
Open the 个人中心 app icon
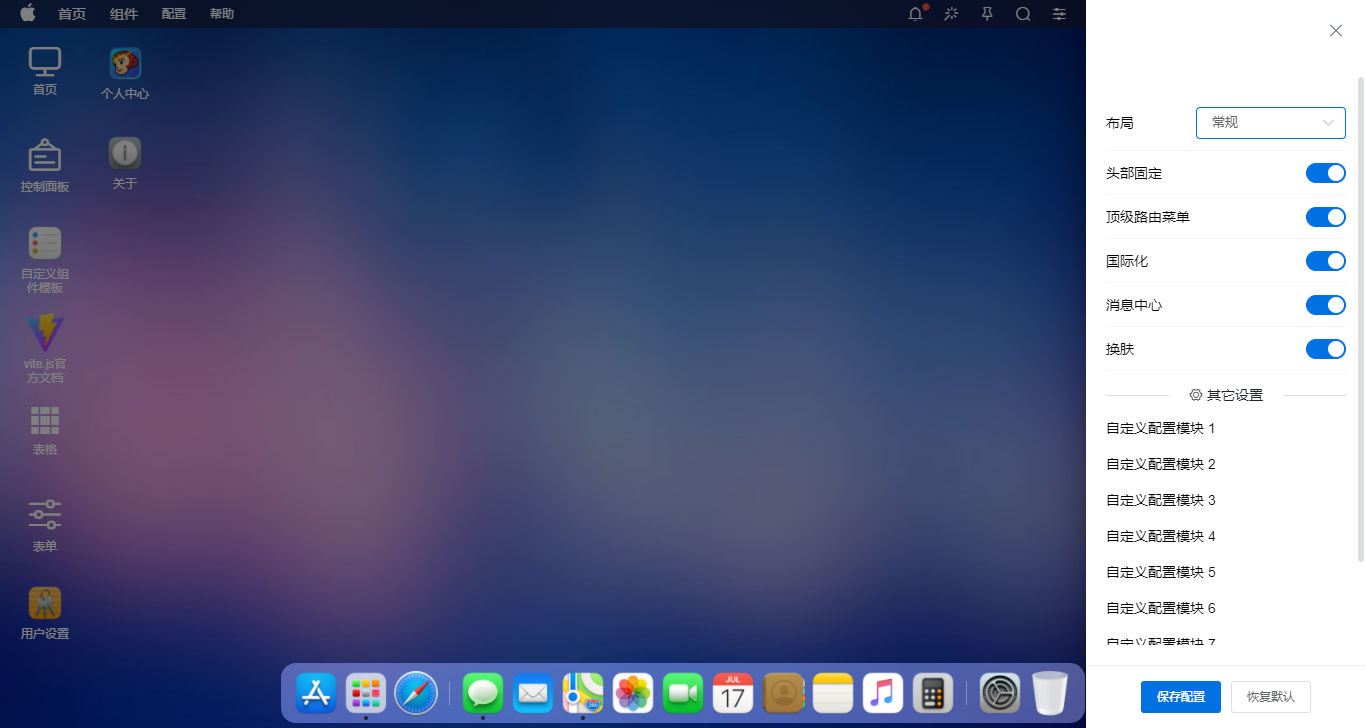pyautogui.click(x=124, y=71)
